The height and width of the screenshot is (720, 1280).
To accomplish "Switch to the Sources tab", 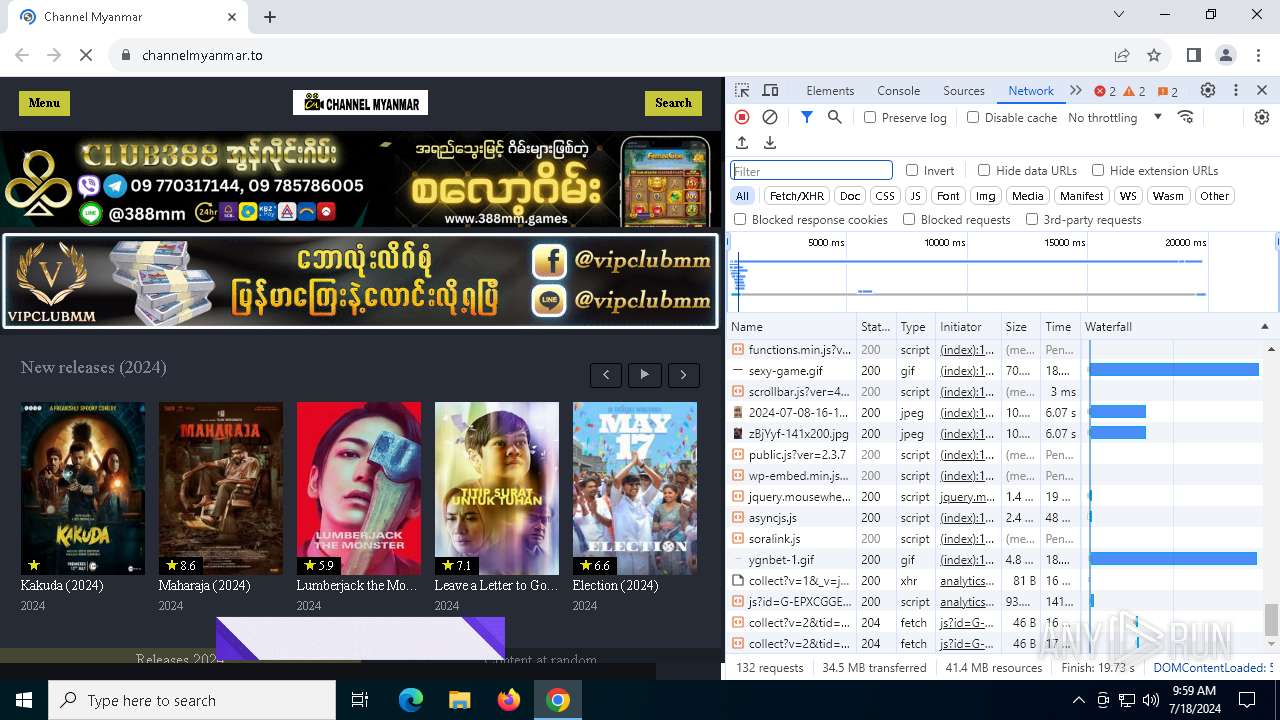I will 964,91.
